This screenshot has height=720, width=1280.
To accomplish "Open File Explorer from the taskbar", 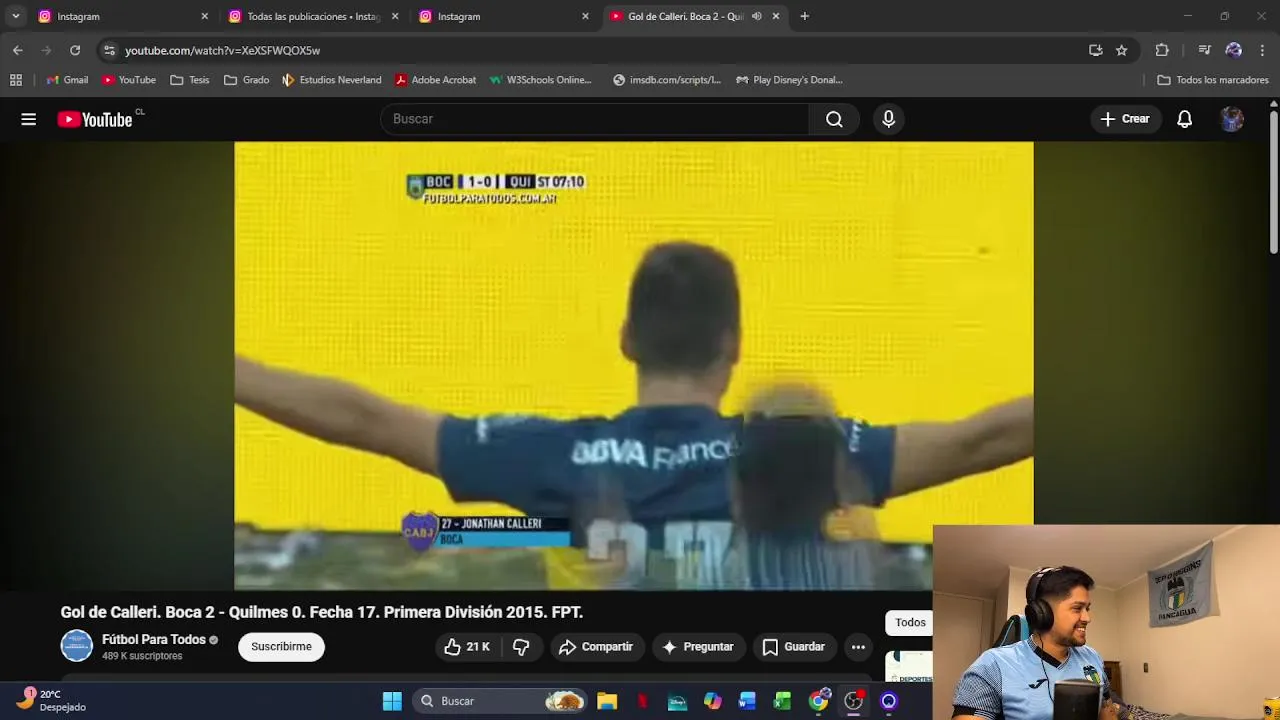I will [607, 701].
